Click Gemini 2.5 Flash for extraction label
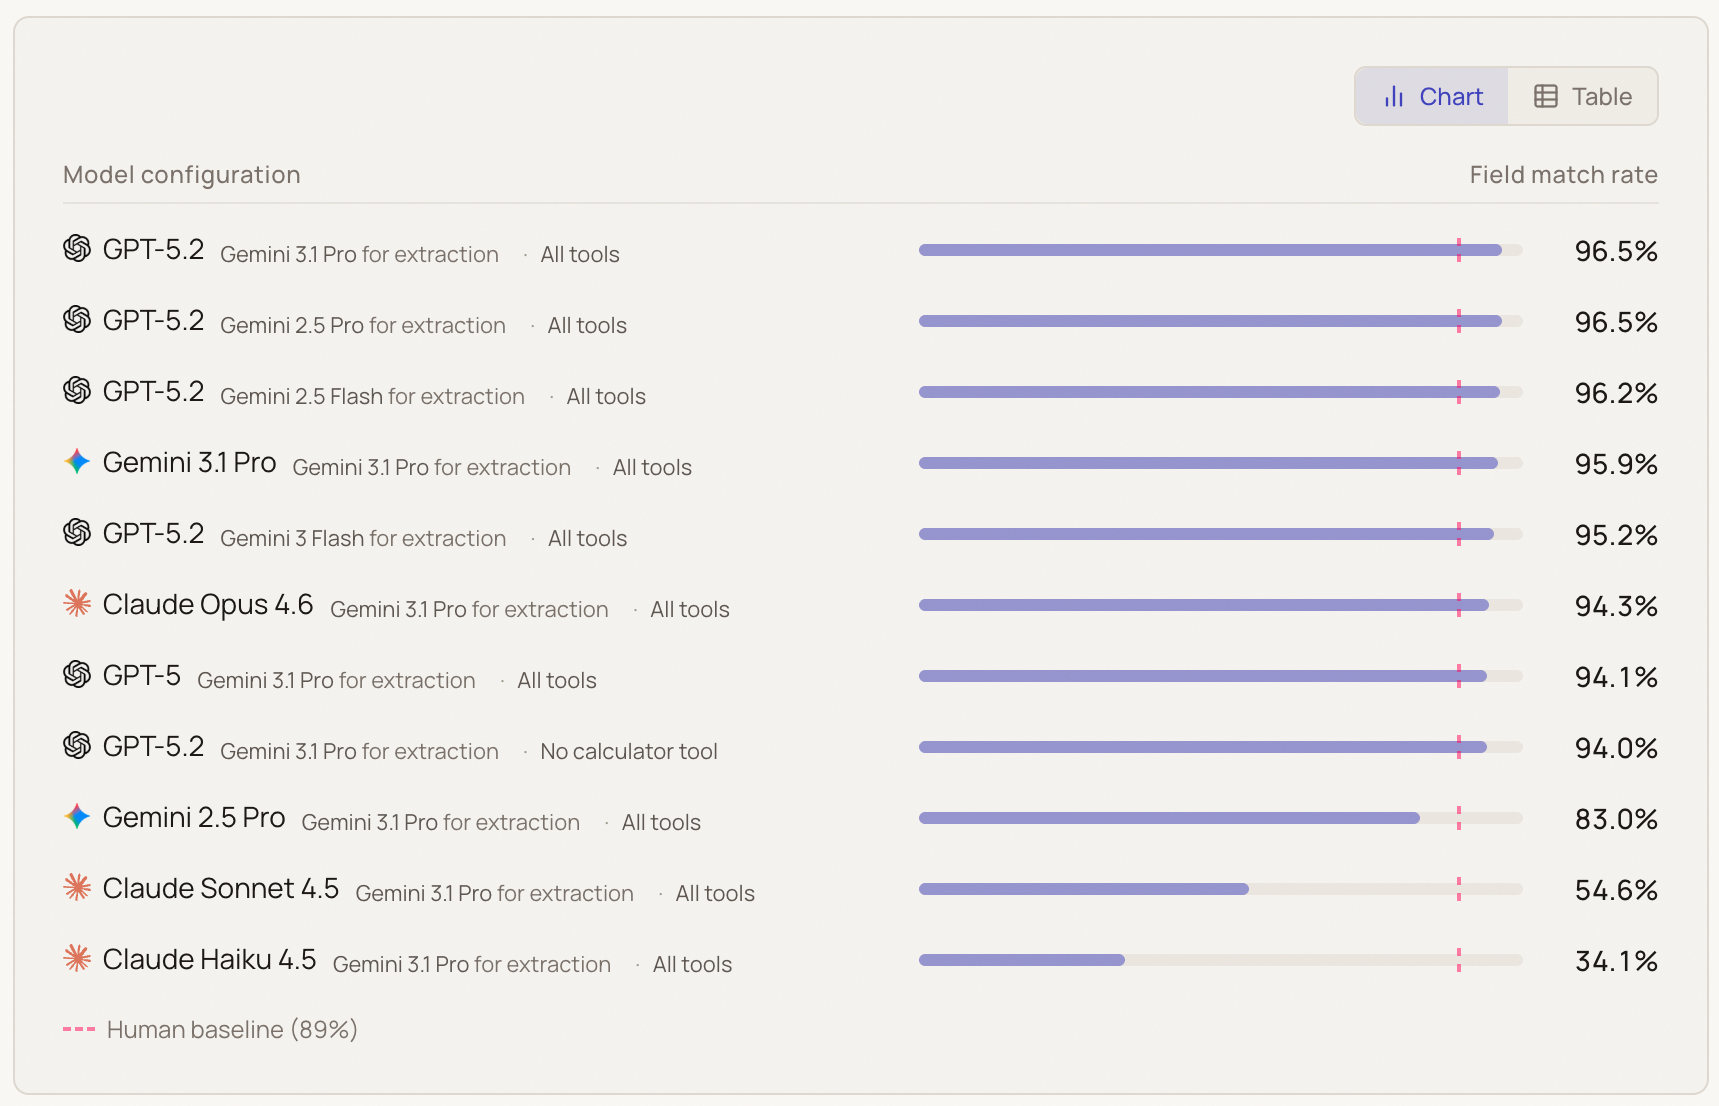This screenshot has height=1106, width=1719. 372,397
